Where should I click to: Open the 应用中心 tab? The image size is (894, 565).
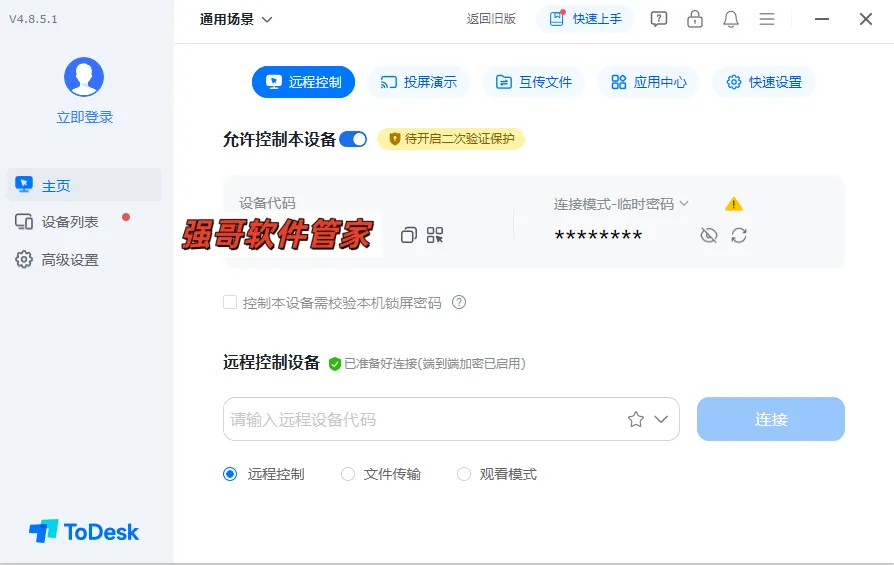648,82
